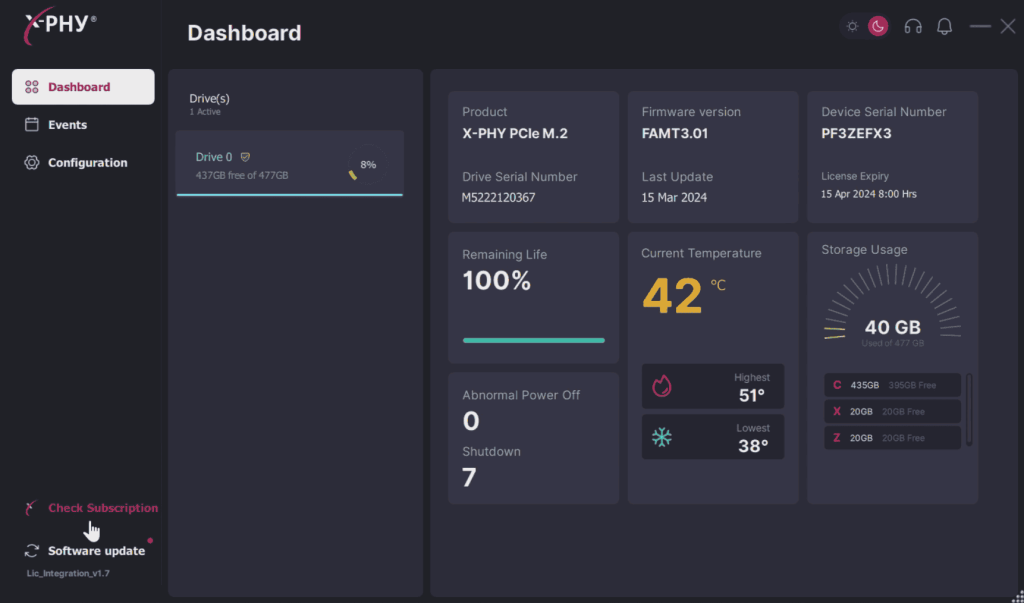Click the Software update refresh icon
This screenshot has width=1024, height=603.
click(x=32, y=551)
